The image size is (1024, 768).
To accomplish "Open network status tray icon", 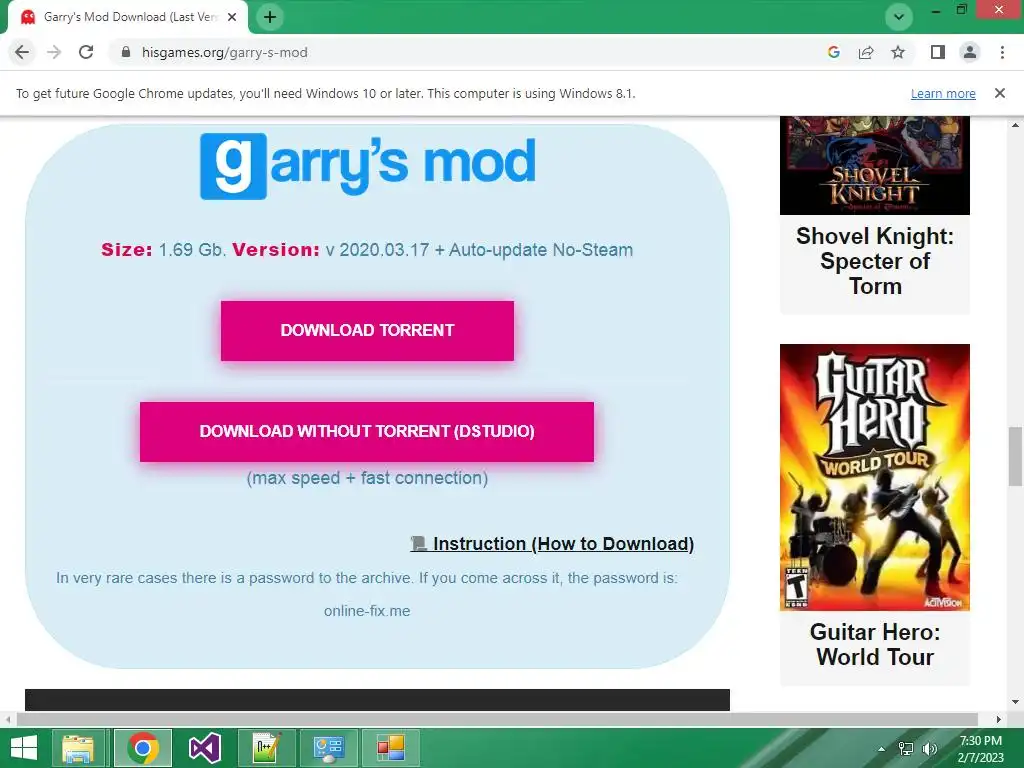I will coord(906,749).
